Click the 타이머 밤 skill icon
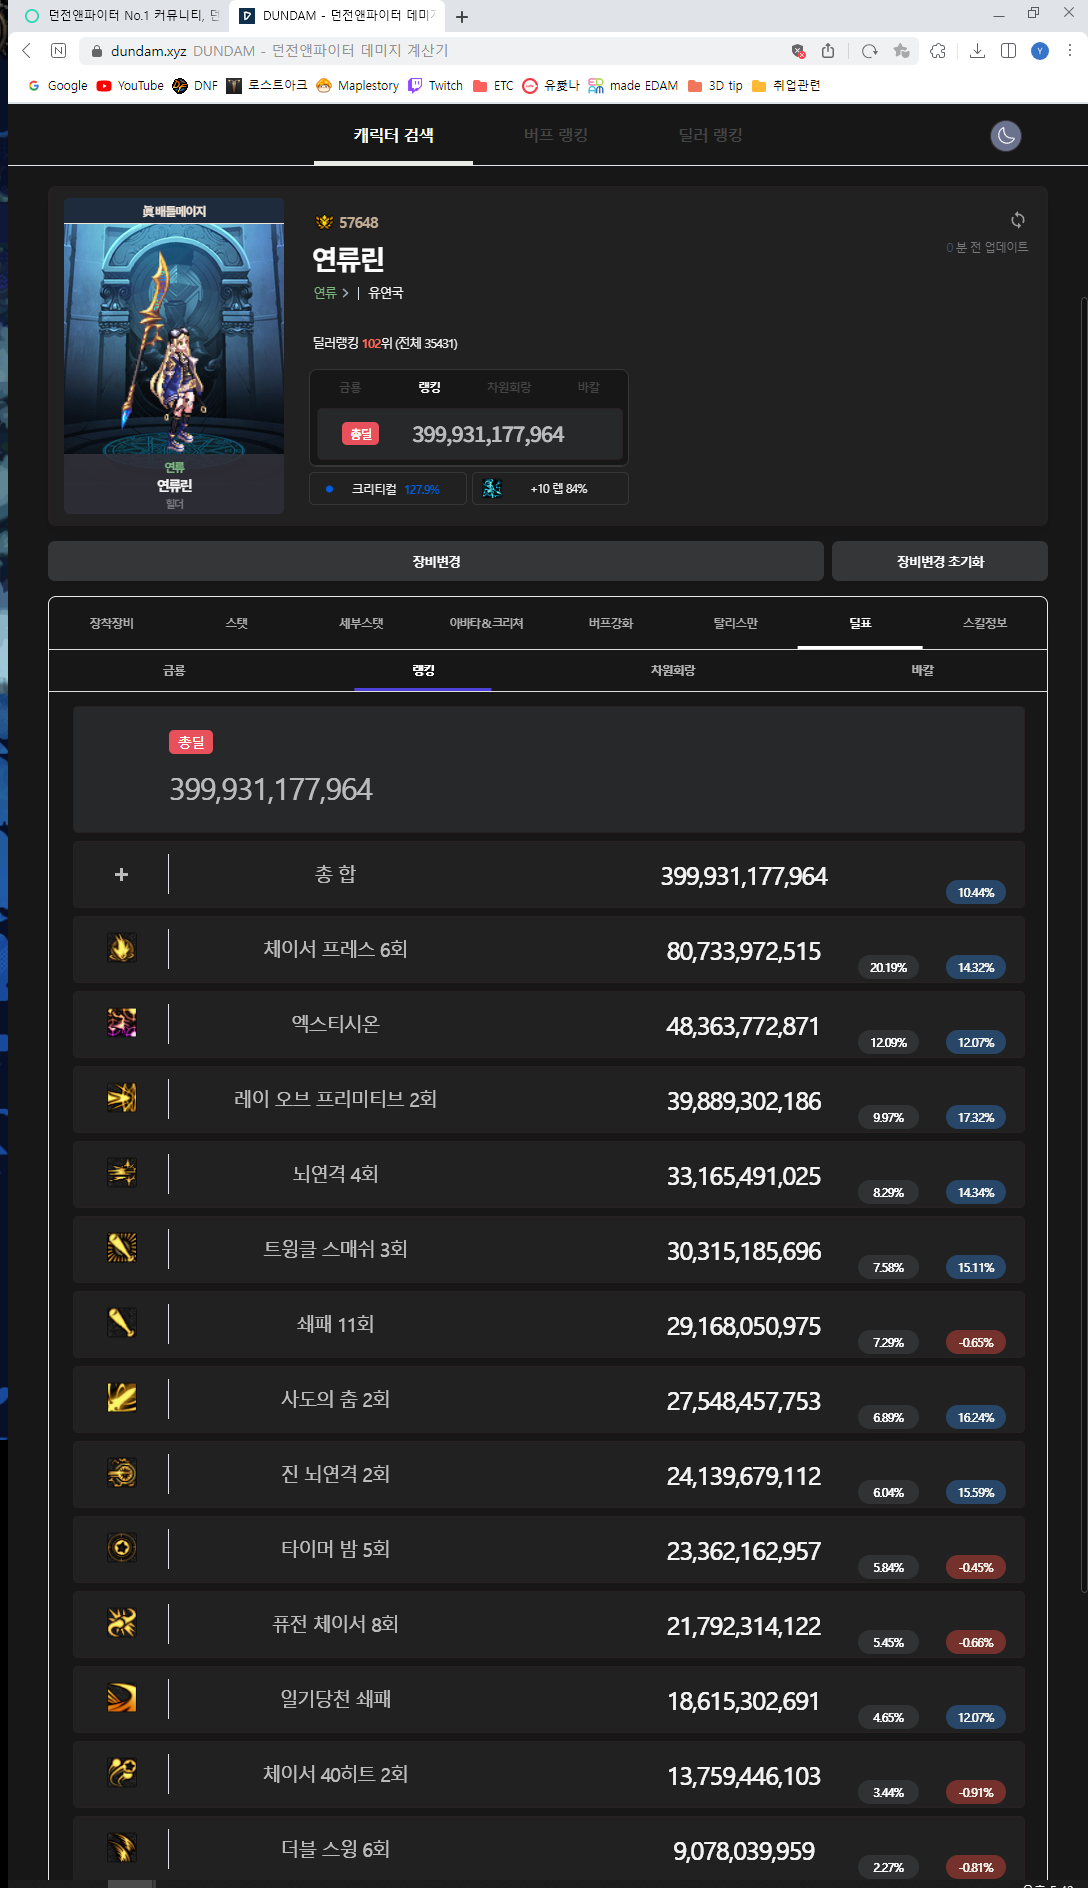The width and height of the screenshot is (1088, 1888). coord(122,1548)
